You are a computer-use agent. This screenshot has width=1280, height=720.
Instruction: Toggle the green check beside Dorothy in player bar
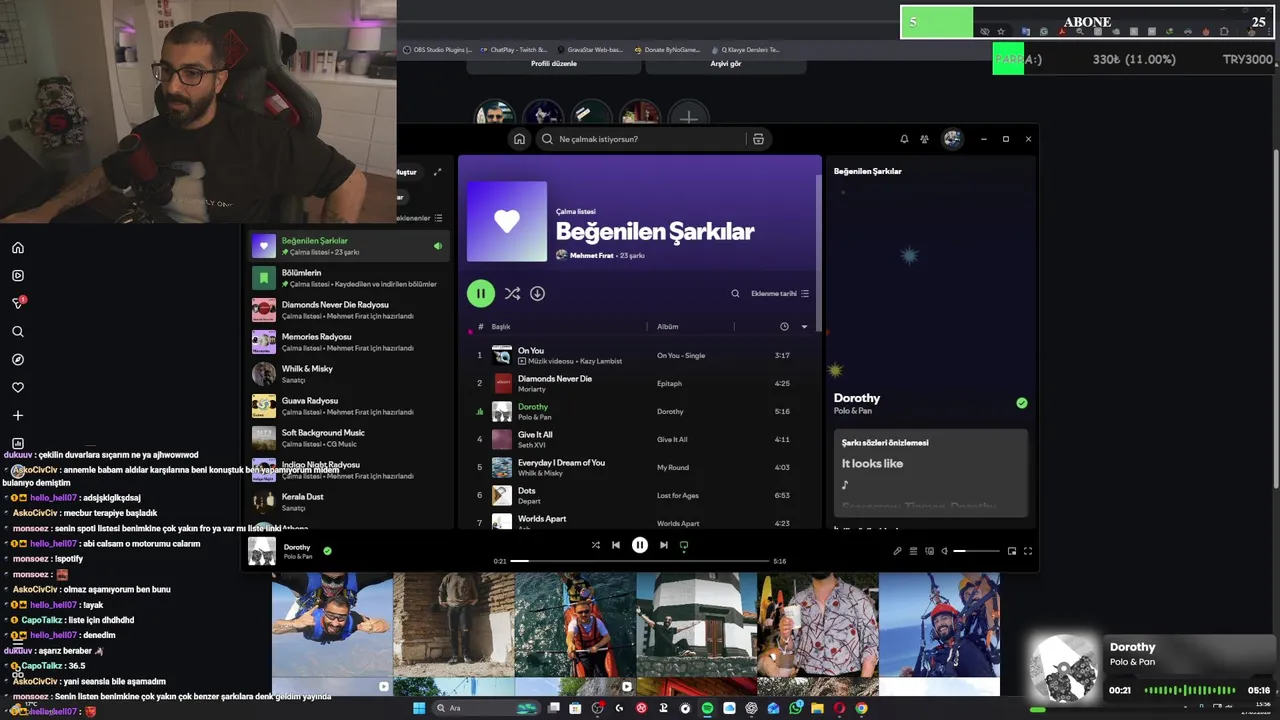[x=327, y=550]
